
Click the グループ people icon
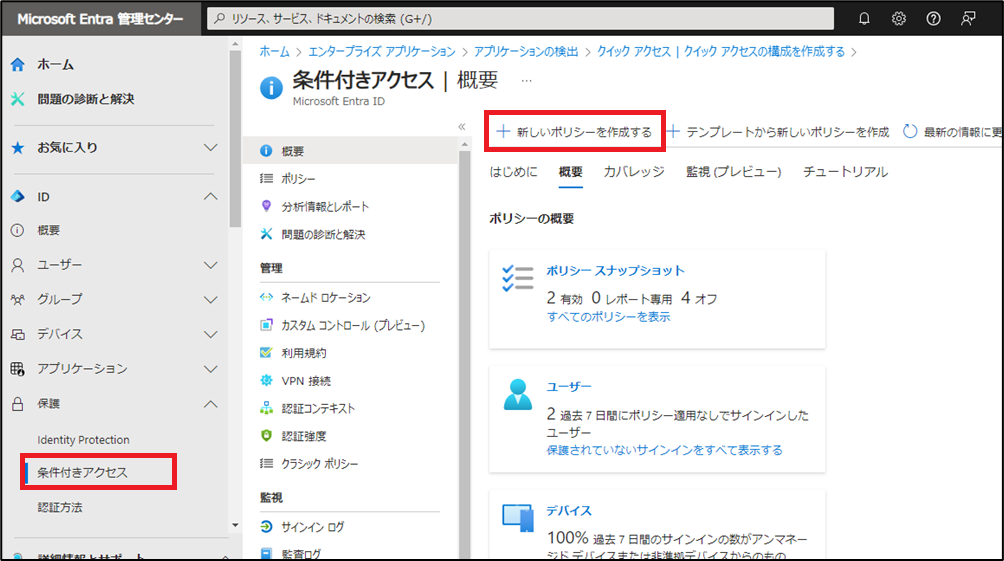pos(18,299)
